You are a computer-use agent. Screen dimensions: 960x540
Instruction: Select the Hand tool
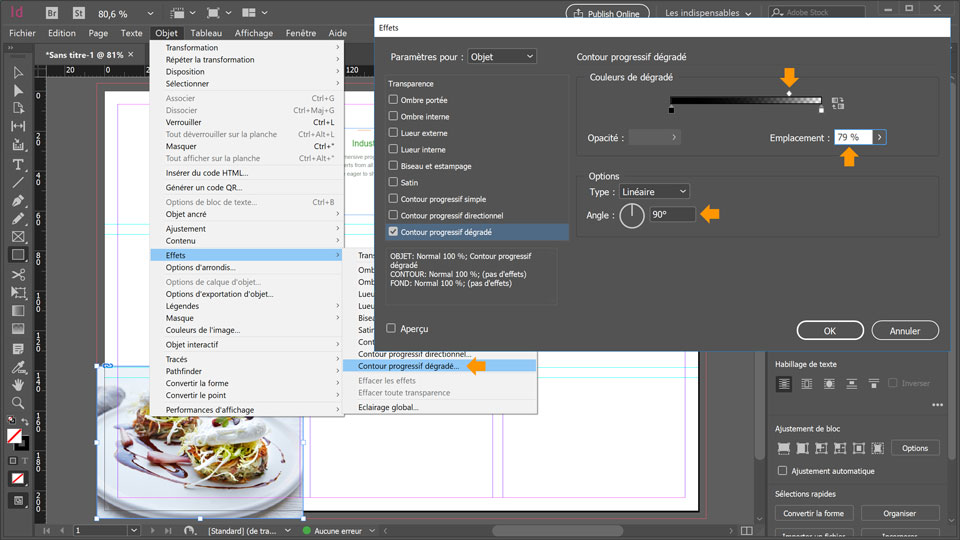[18, 385]
